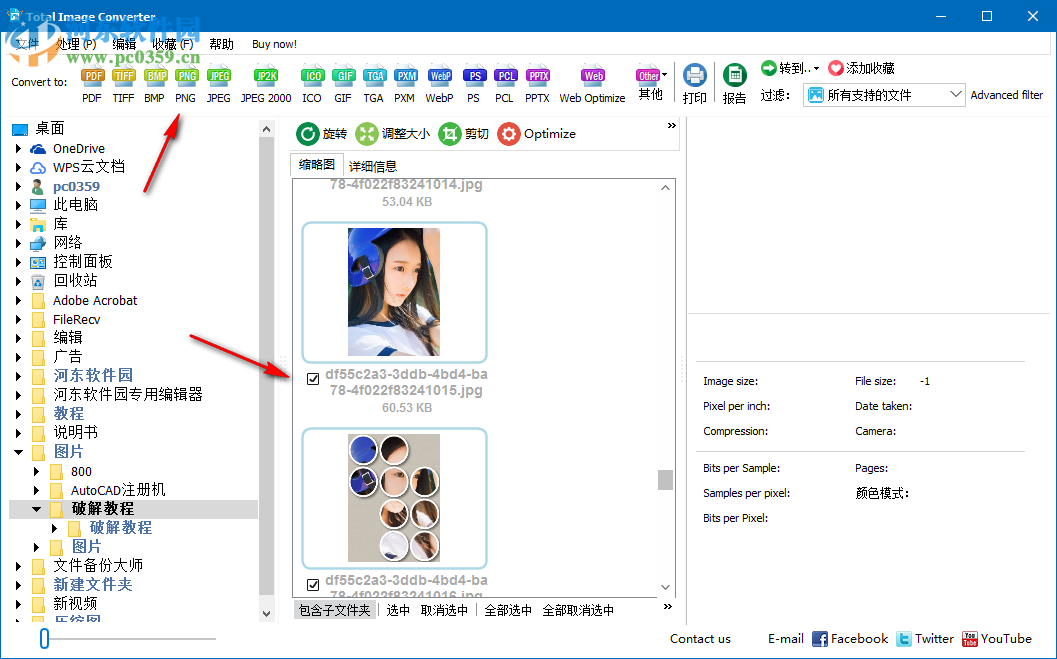Viewport: 1057px width, 659px height.
Task: Toggle 包含子文件夹 at the bottom
Action: (334, 609)
